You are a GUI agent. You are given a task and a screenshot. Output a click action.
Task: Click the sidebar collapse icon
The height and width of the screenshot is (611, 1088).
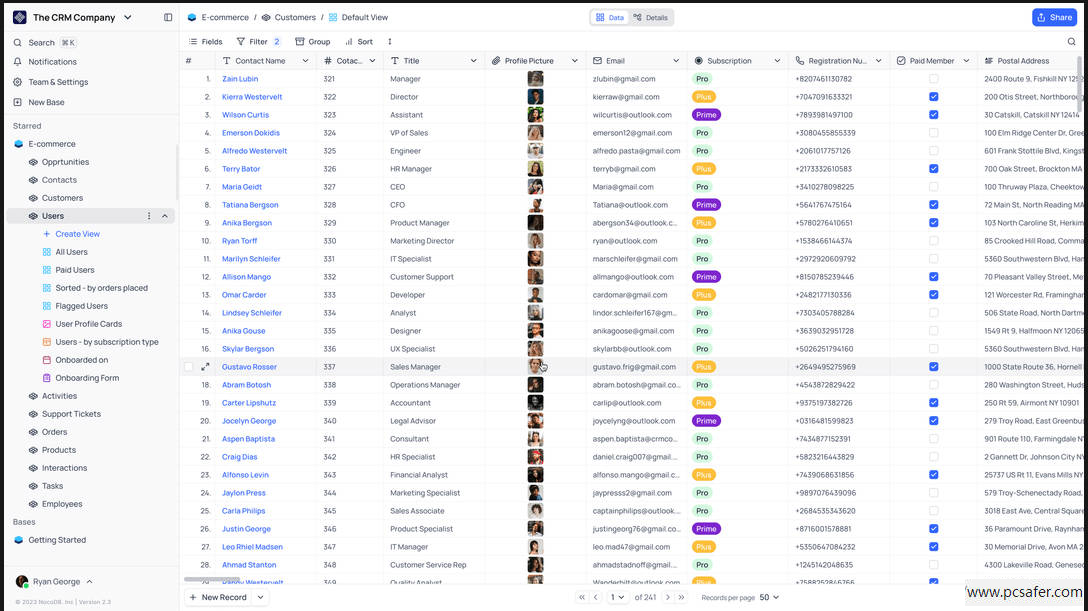pos(168,17)
